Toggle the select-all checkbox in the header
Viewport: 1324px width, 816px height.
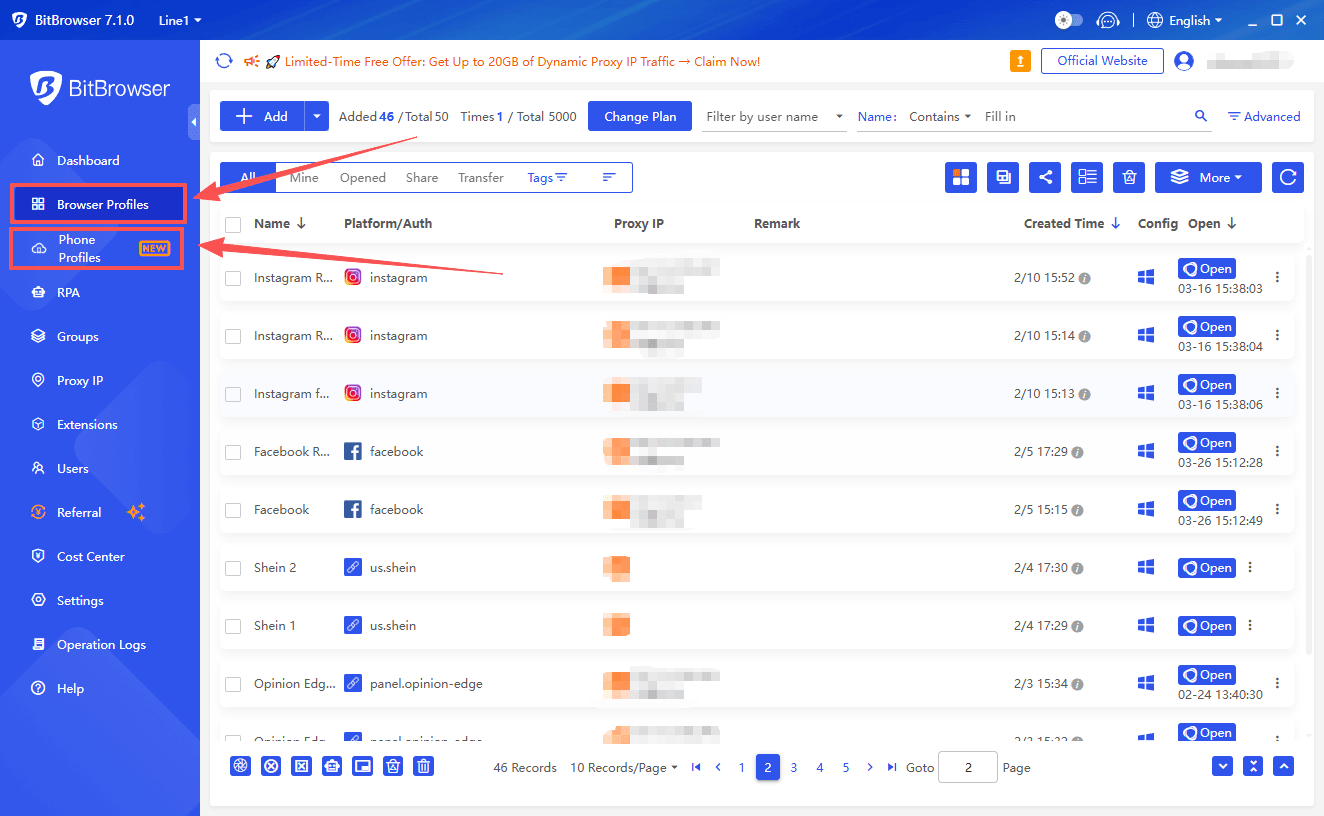(x=232, y=224)
